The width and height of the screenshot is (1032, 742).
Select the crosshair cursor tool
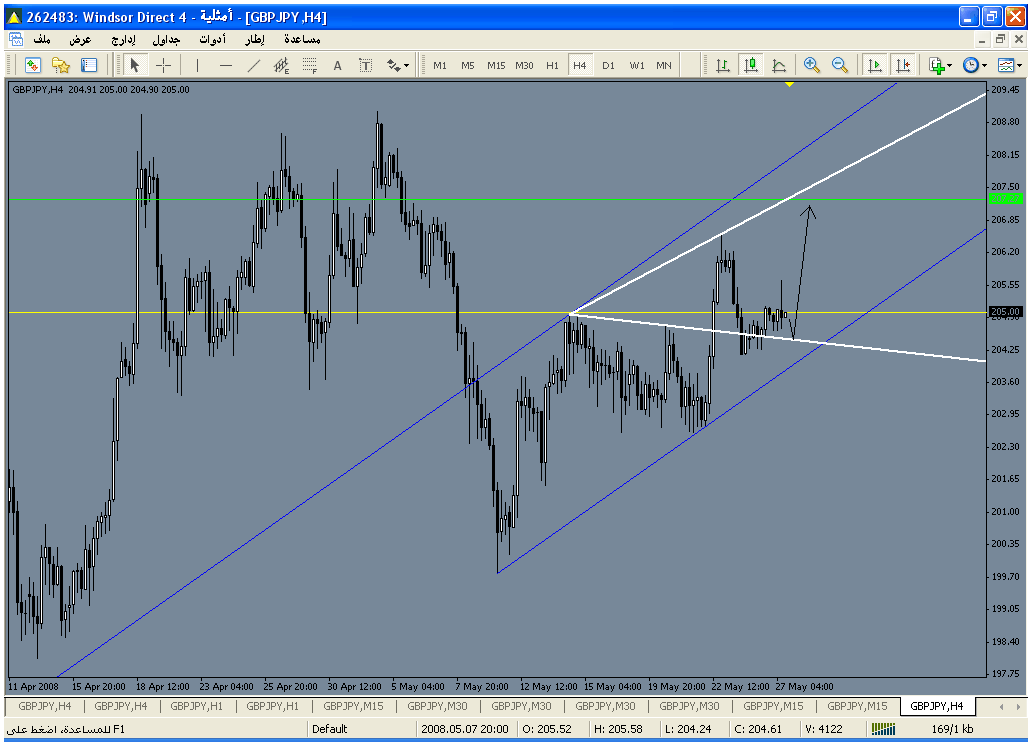point(163,65)
